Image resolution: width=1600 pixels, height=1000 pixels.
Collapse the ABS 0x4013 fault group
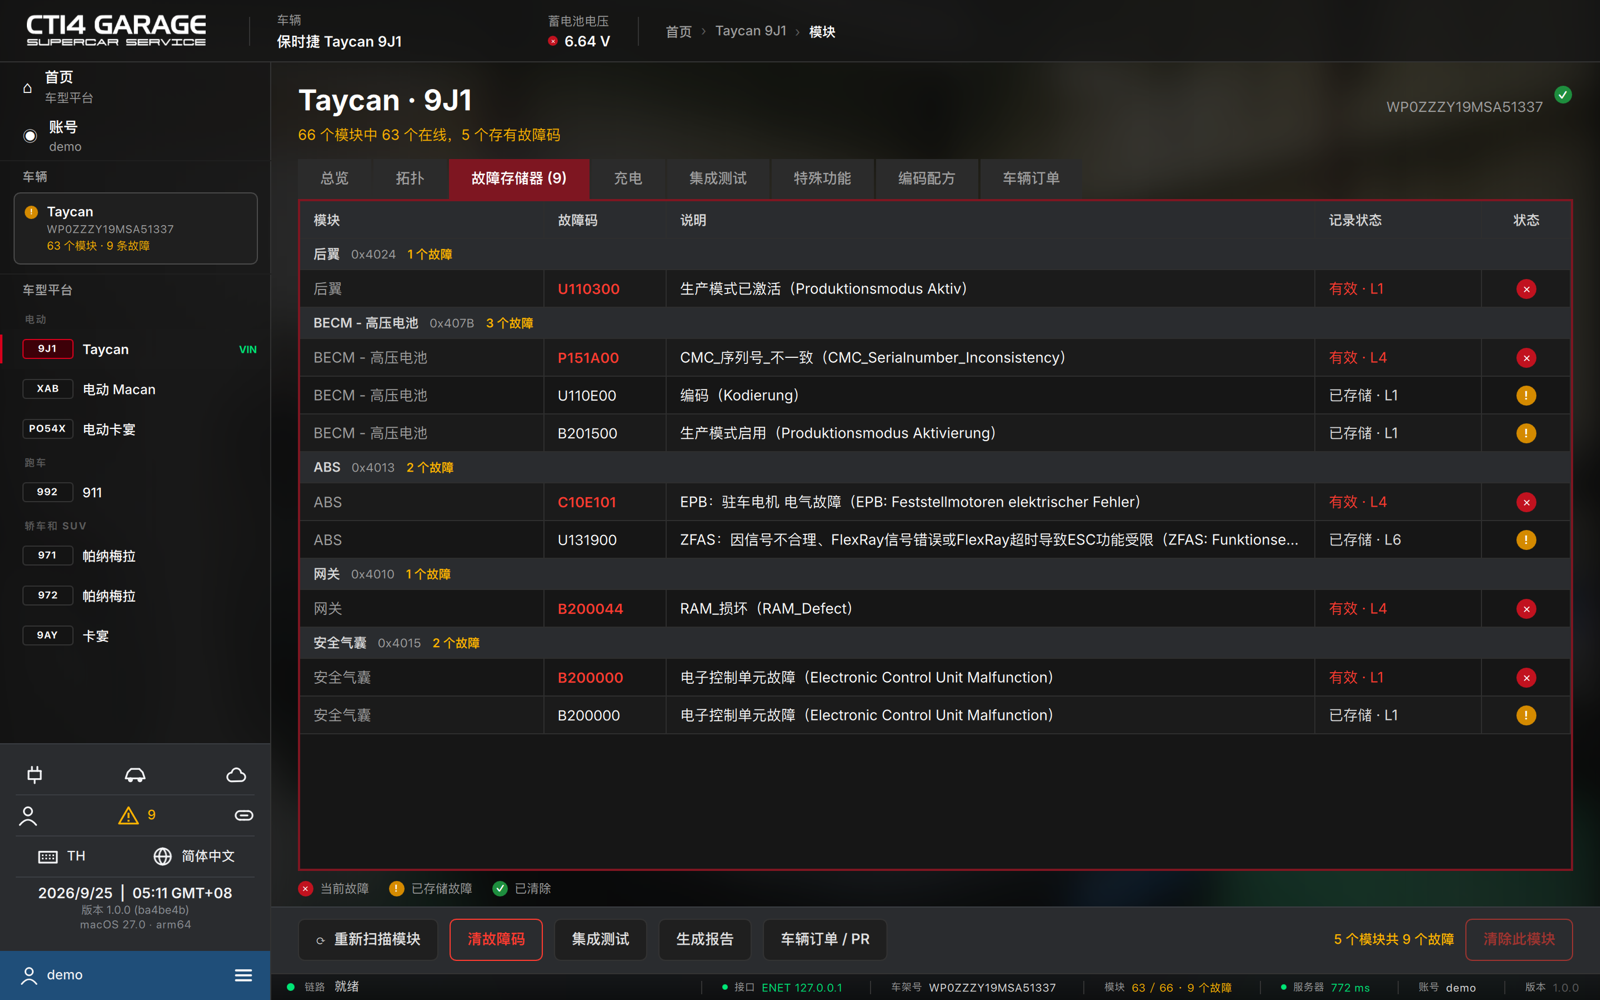click(x=935, y=468)
